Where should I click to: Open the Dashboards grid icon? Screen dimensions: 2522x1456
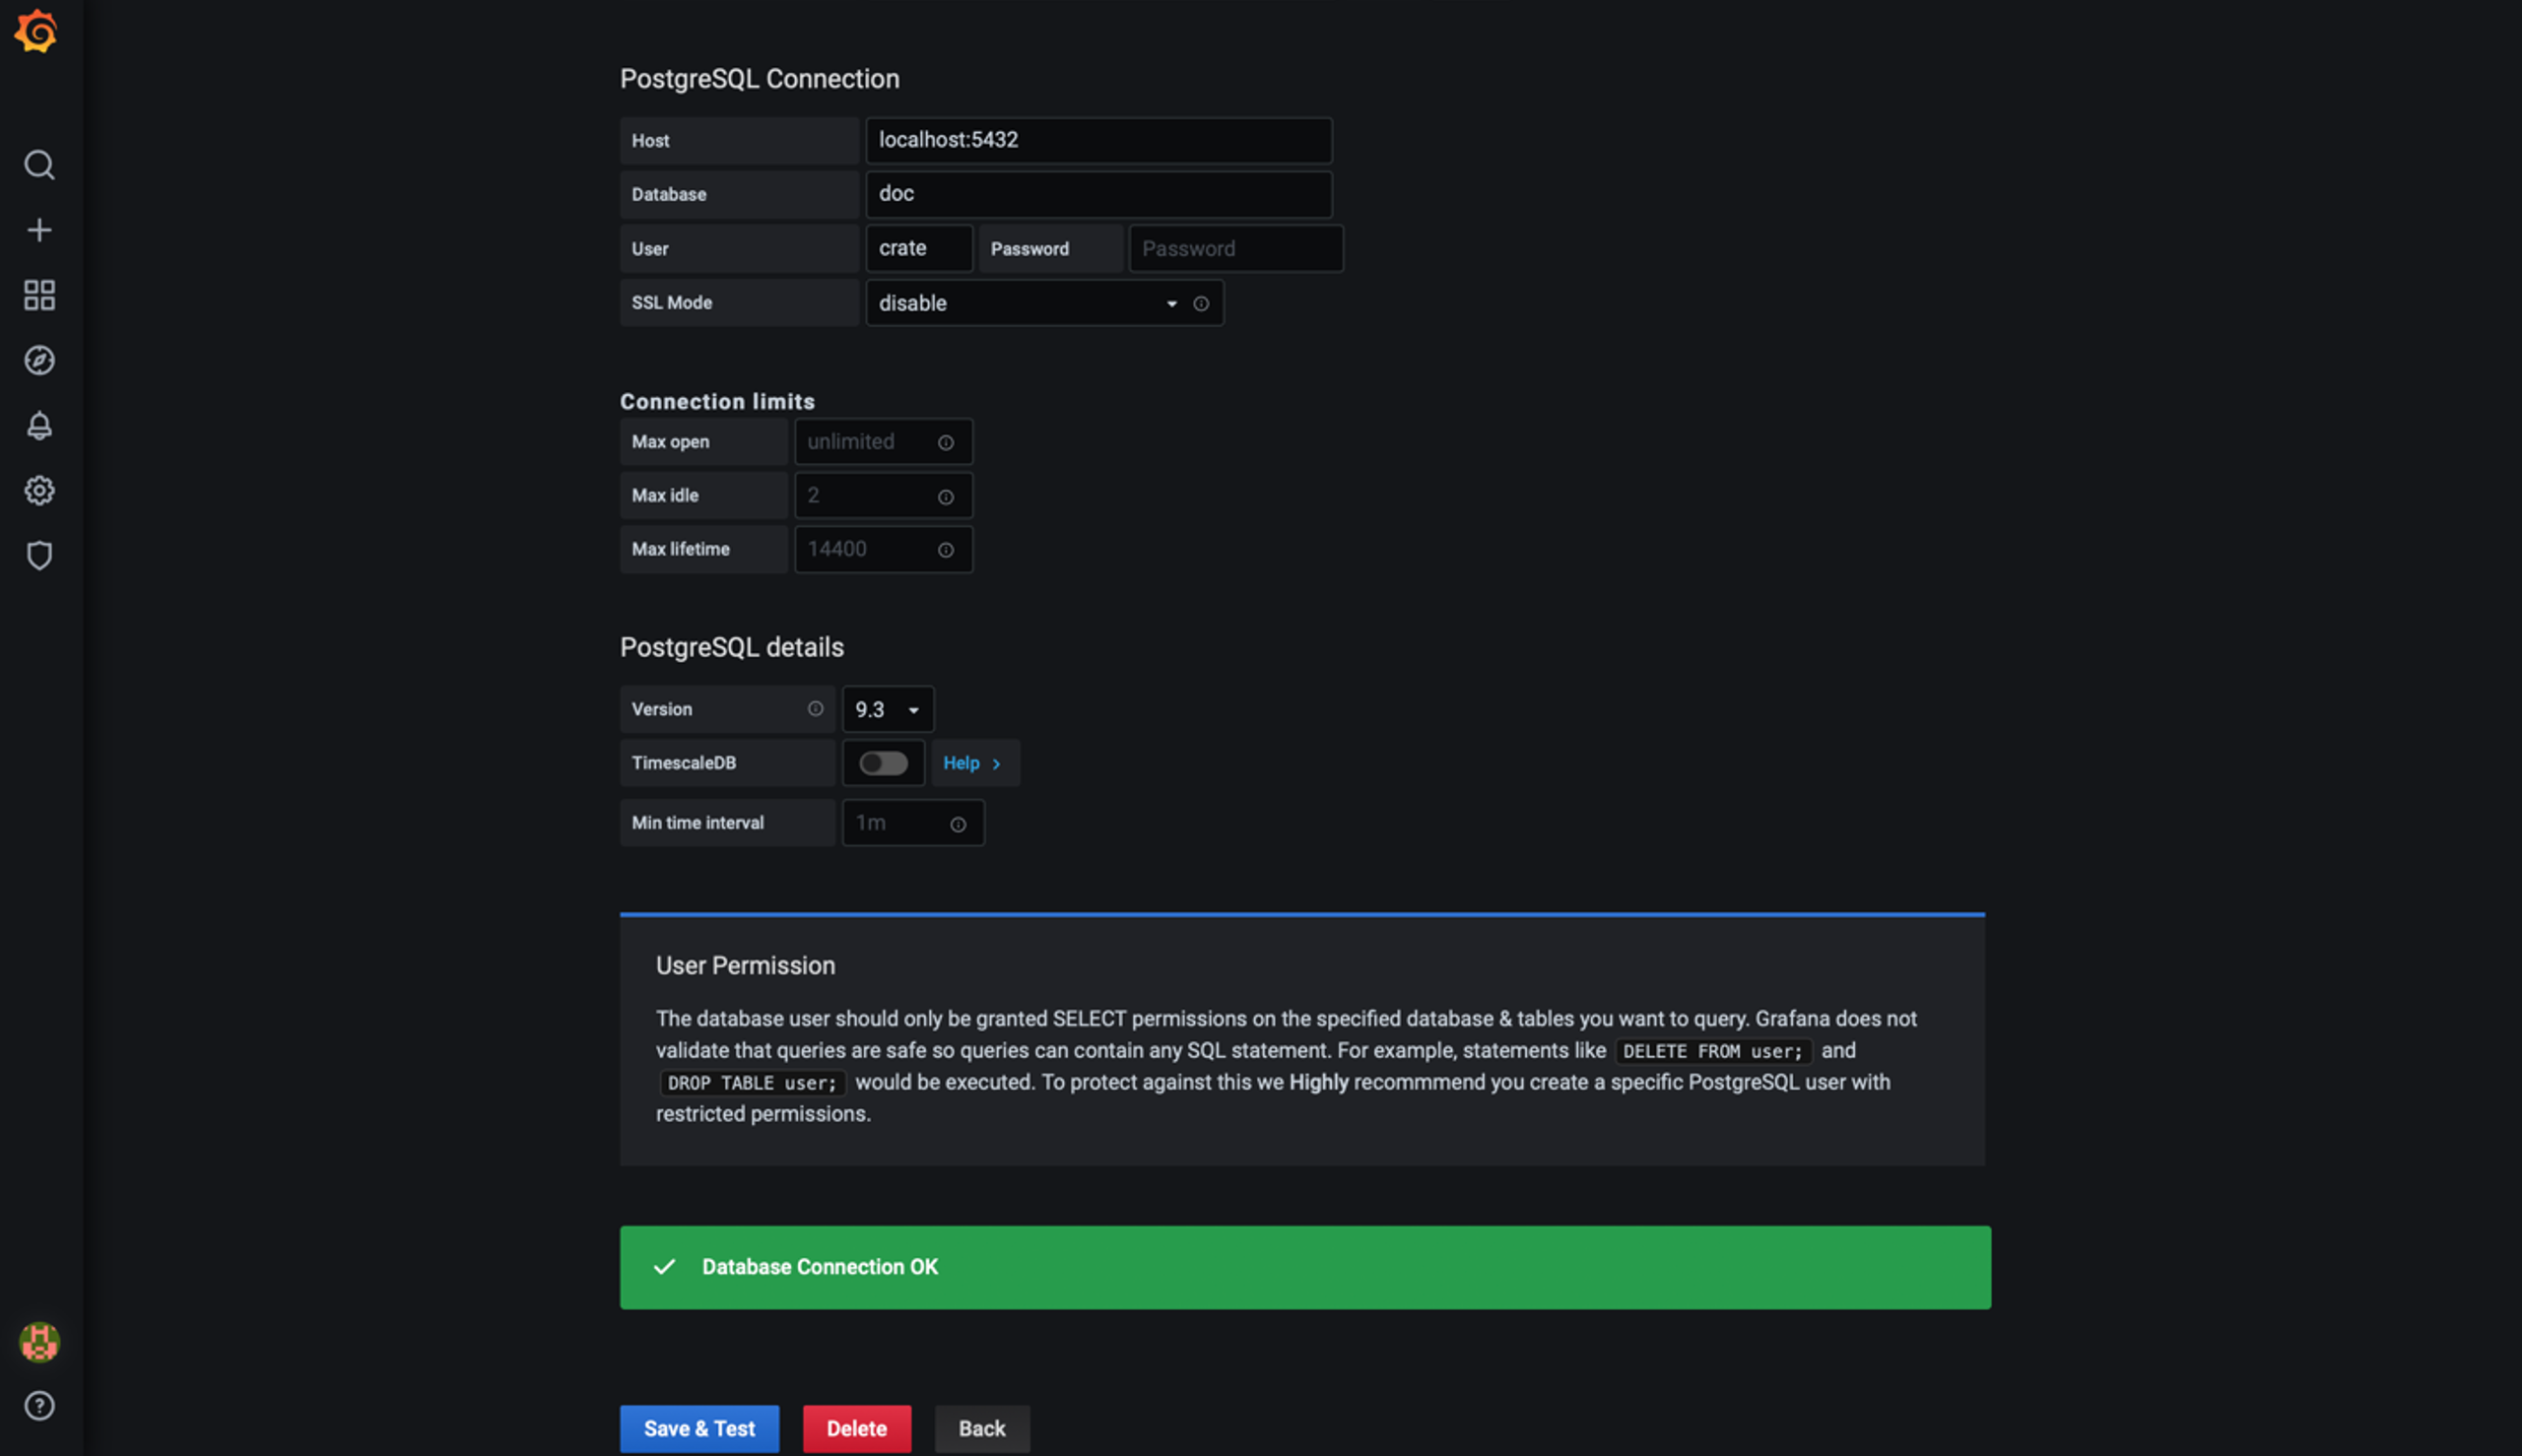pos(39,295)
